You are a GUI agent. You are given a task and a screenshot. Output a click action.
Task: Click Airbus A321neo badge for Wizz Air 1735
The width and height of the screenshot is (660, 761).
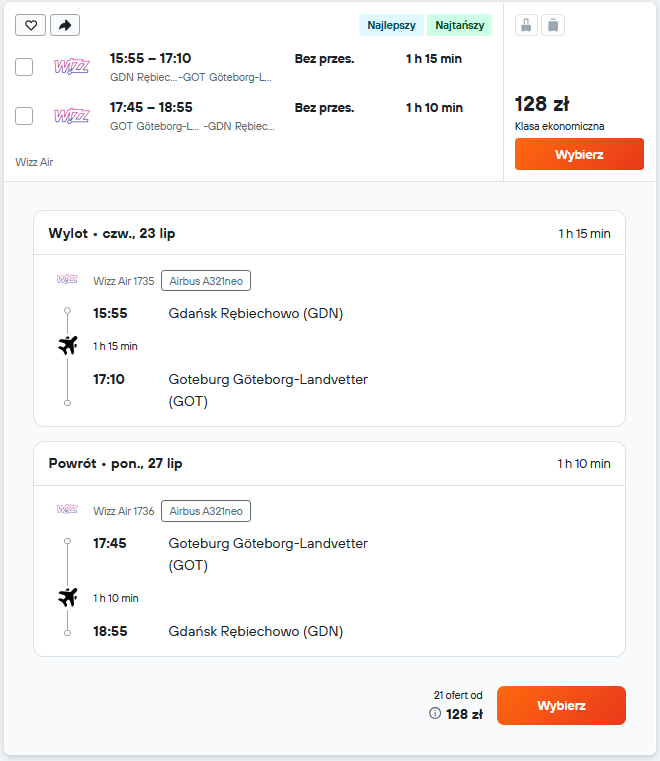pyautogui.click(x=206, y=281)
